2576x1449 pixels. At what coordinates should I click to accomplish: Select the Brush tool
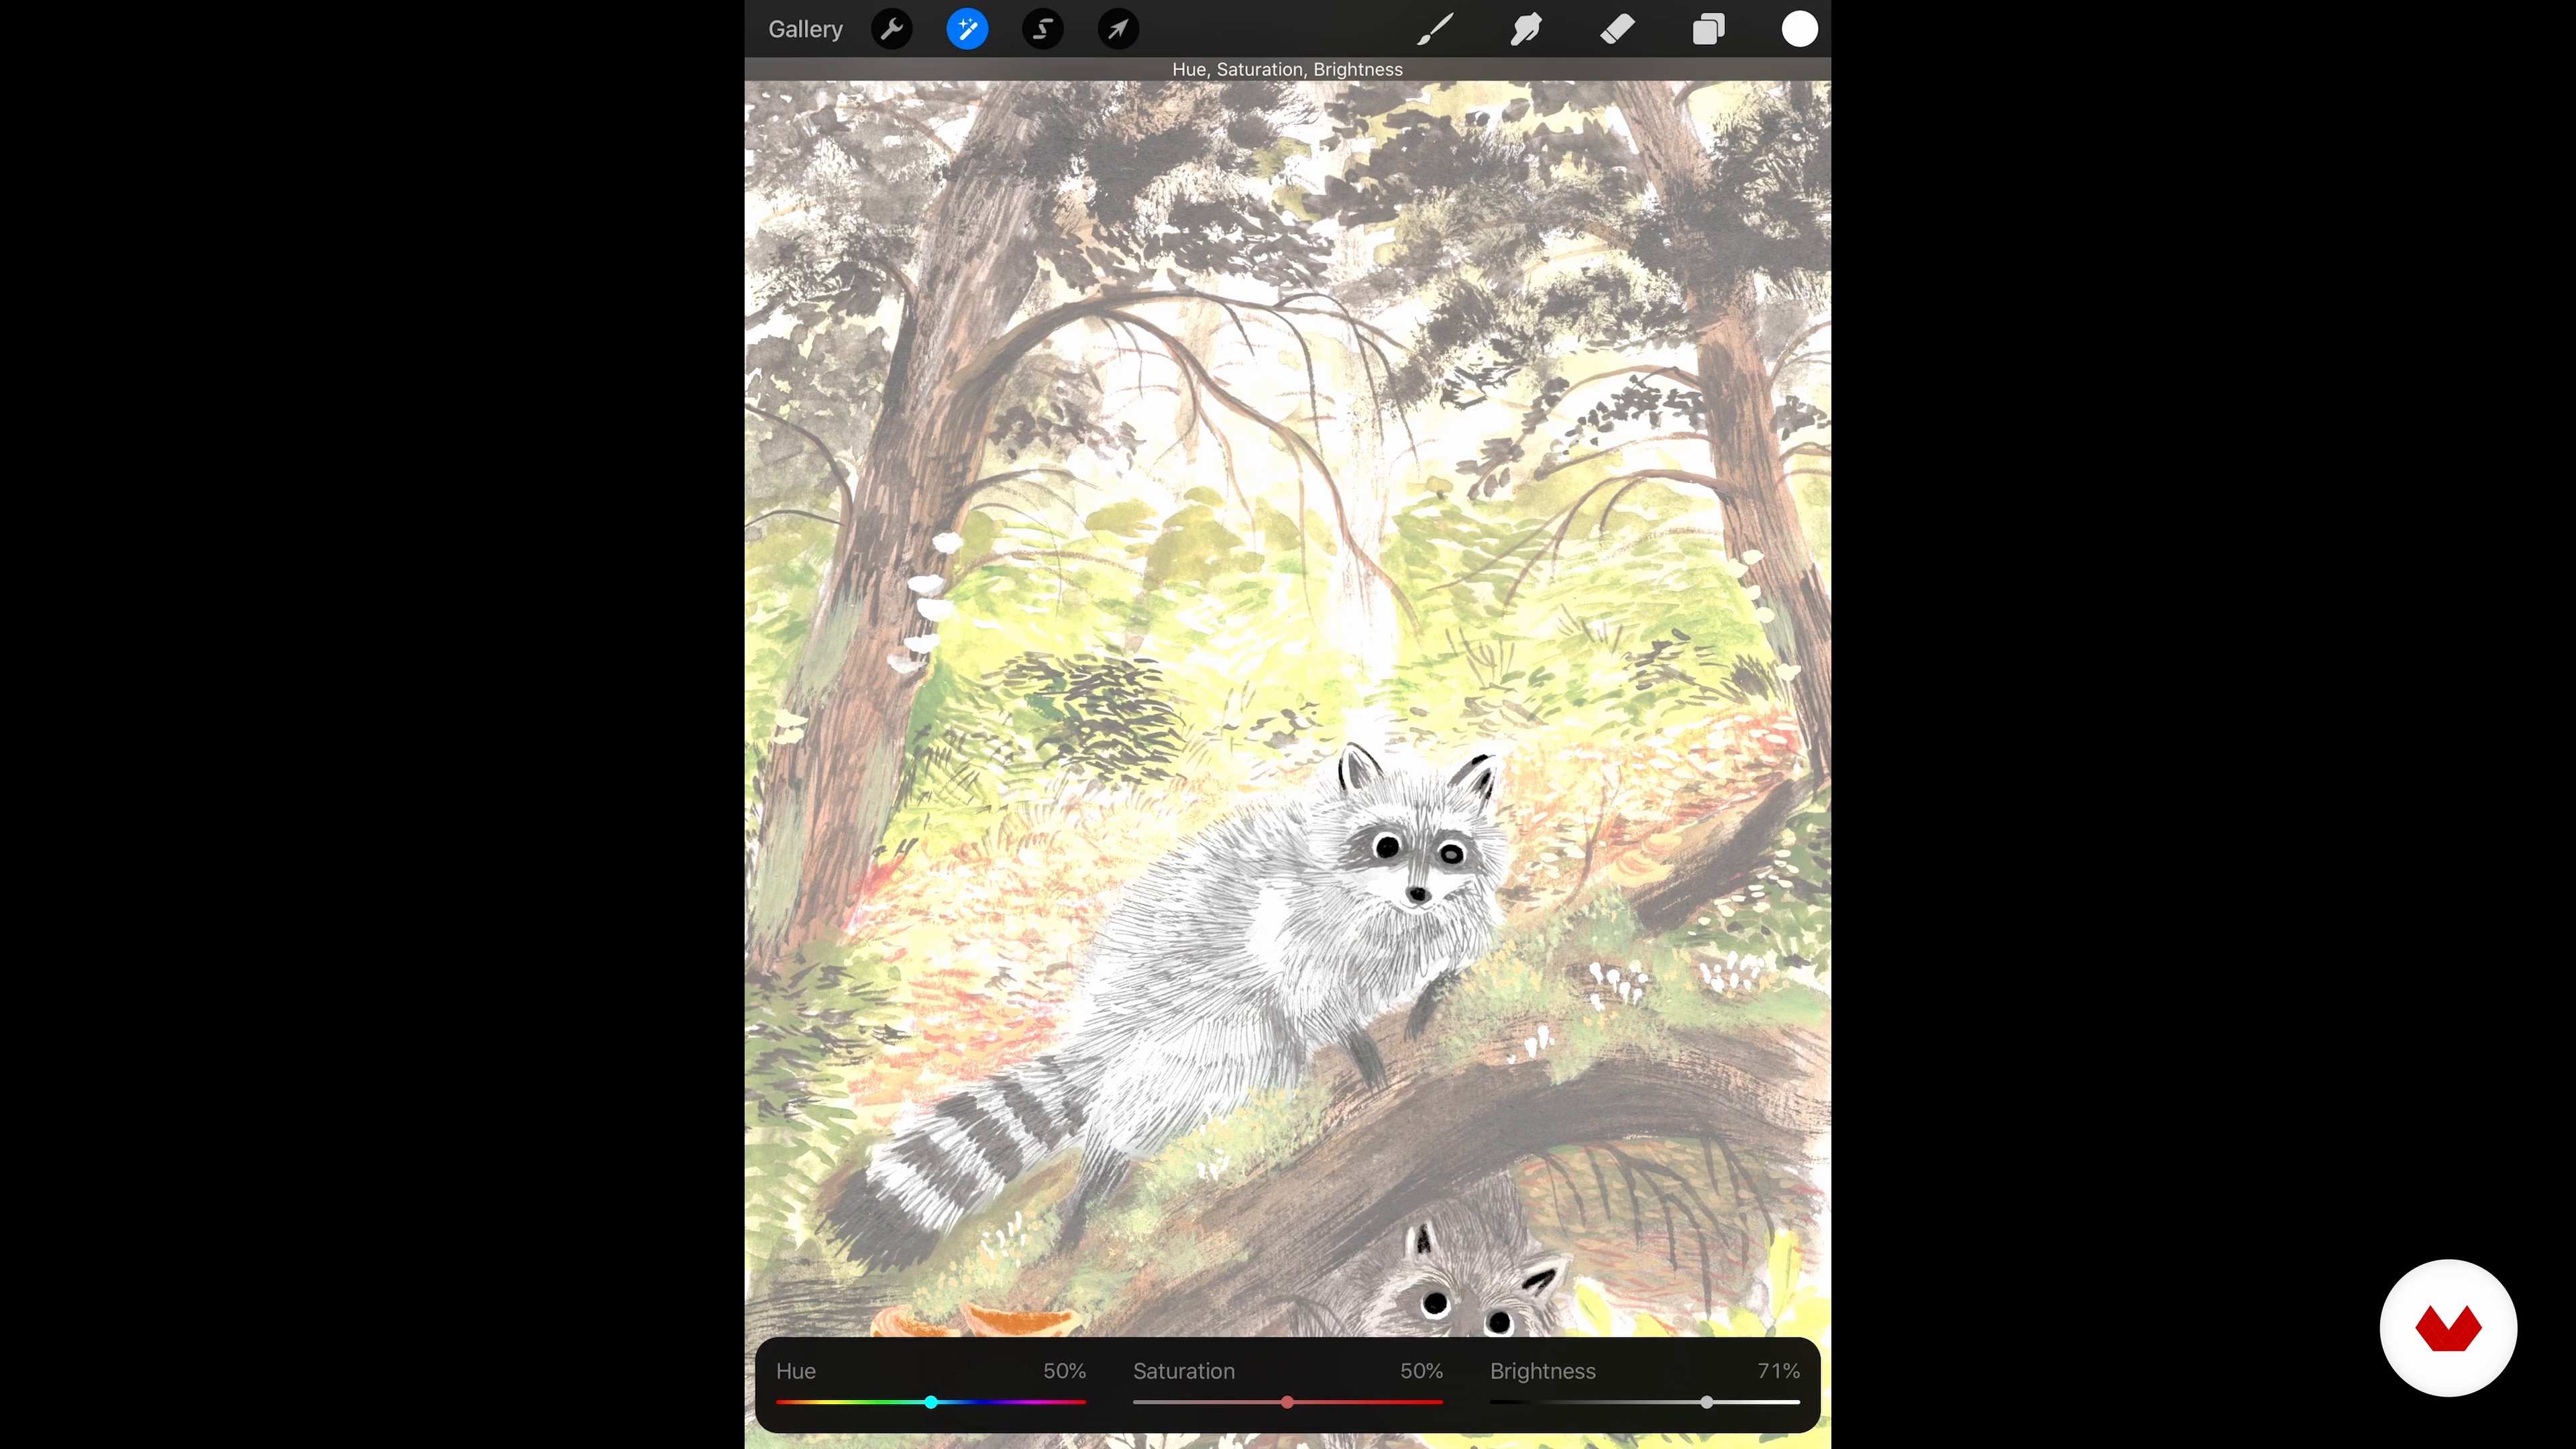click(x=1435, y=29)
